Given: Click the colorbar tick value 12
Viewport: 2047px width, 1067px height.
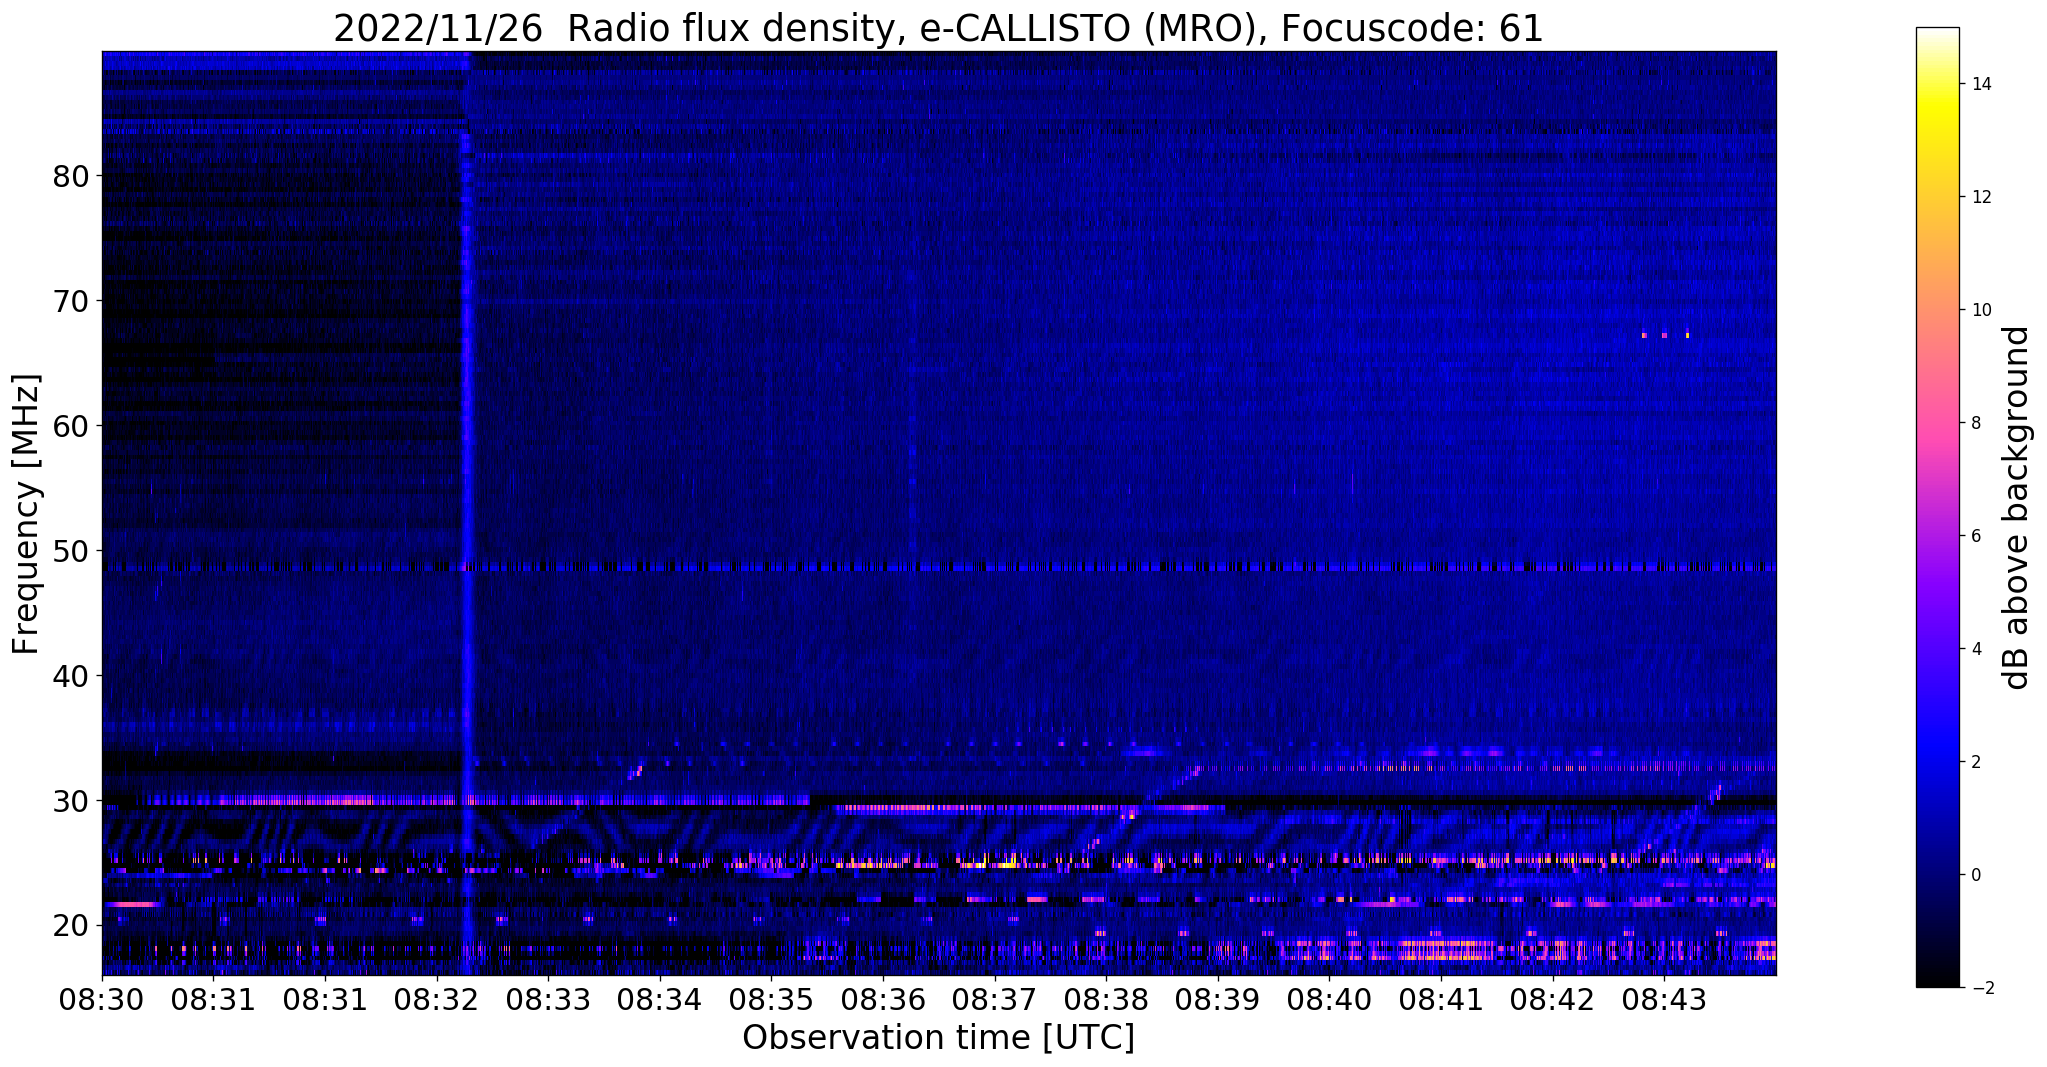Looking at the screenshot, I should point(1980,197).
